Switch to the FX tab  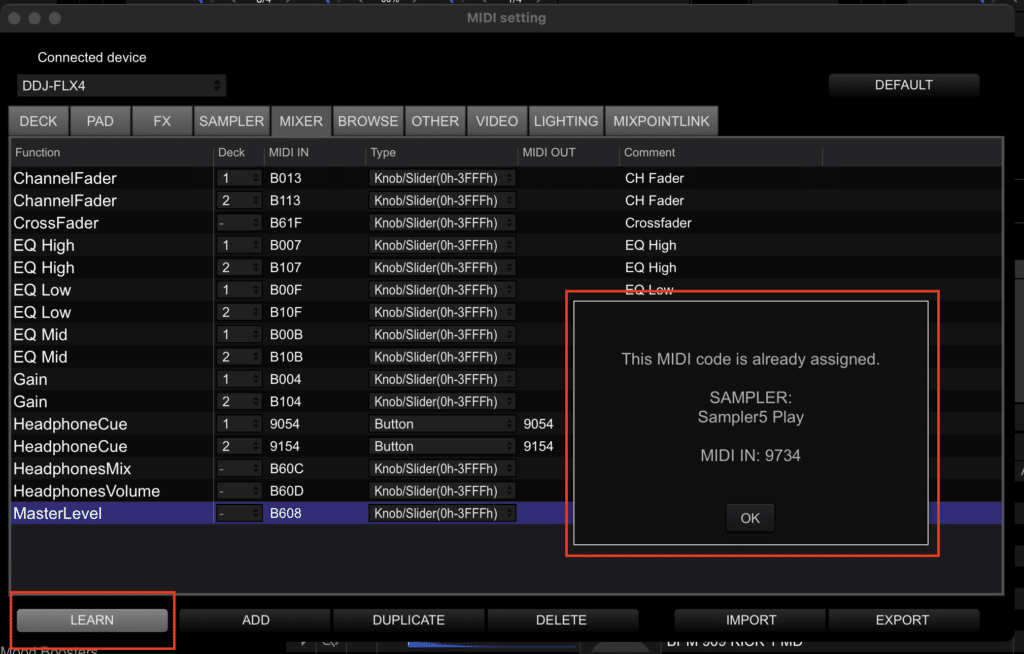pyautogui.click(x=162, y=120)
